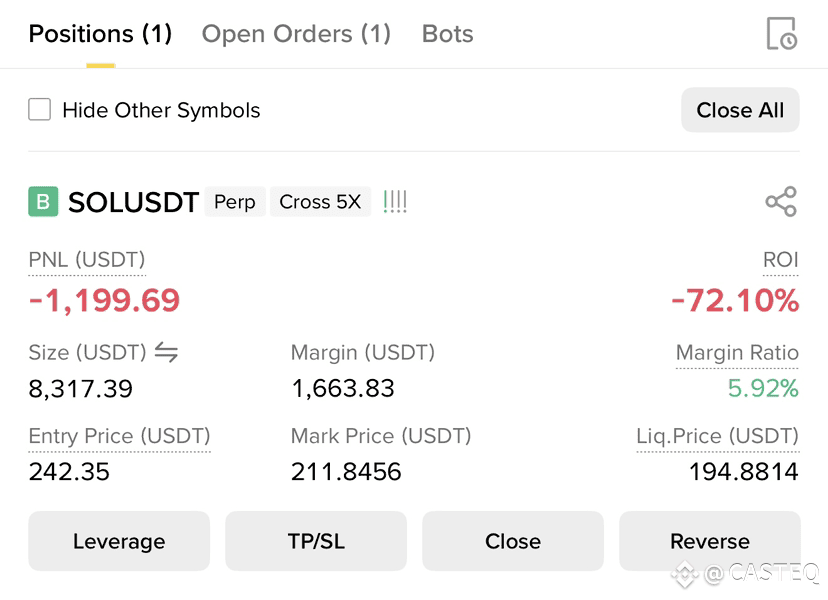The width and height of the screenshot is (828, 600).
Task: Reverse the SOLUSDT position
Action: pyautogui.click(x=710, y=541)
